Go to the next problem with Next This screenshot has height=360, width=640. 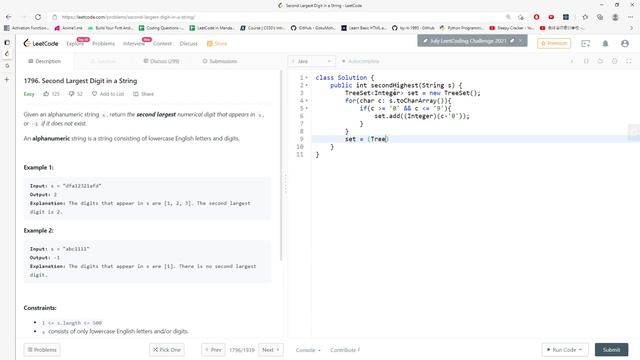tap(271, 350)
